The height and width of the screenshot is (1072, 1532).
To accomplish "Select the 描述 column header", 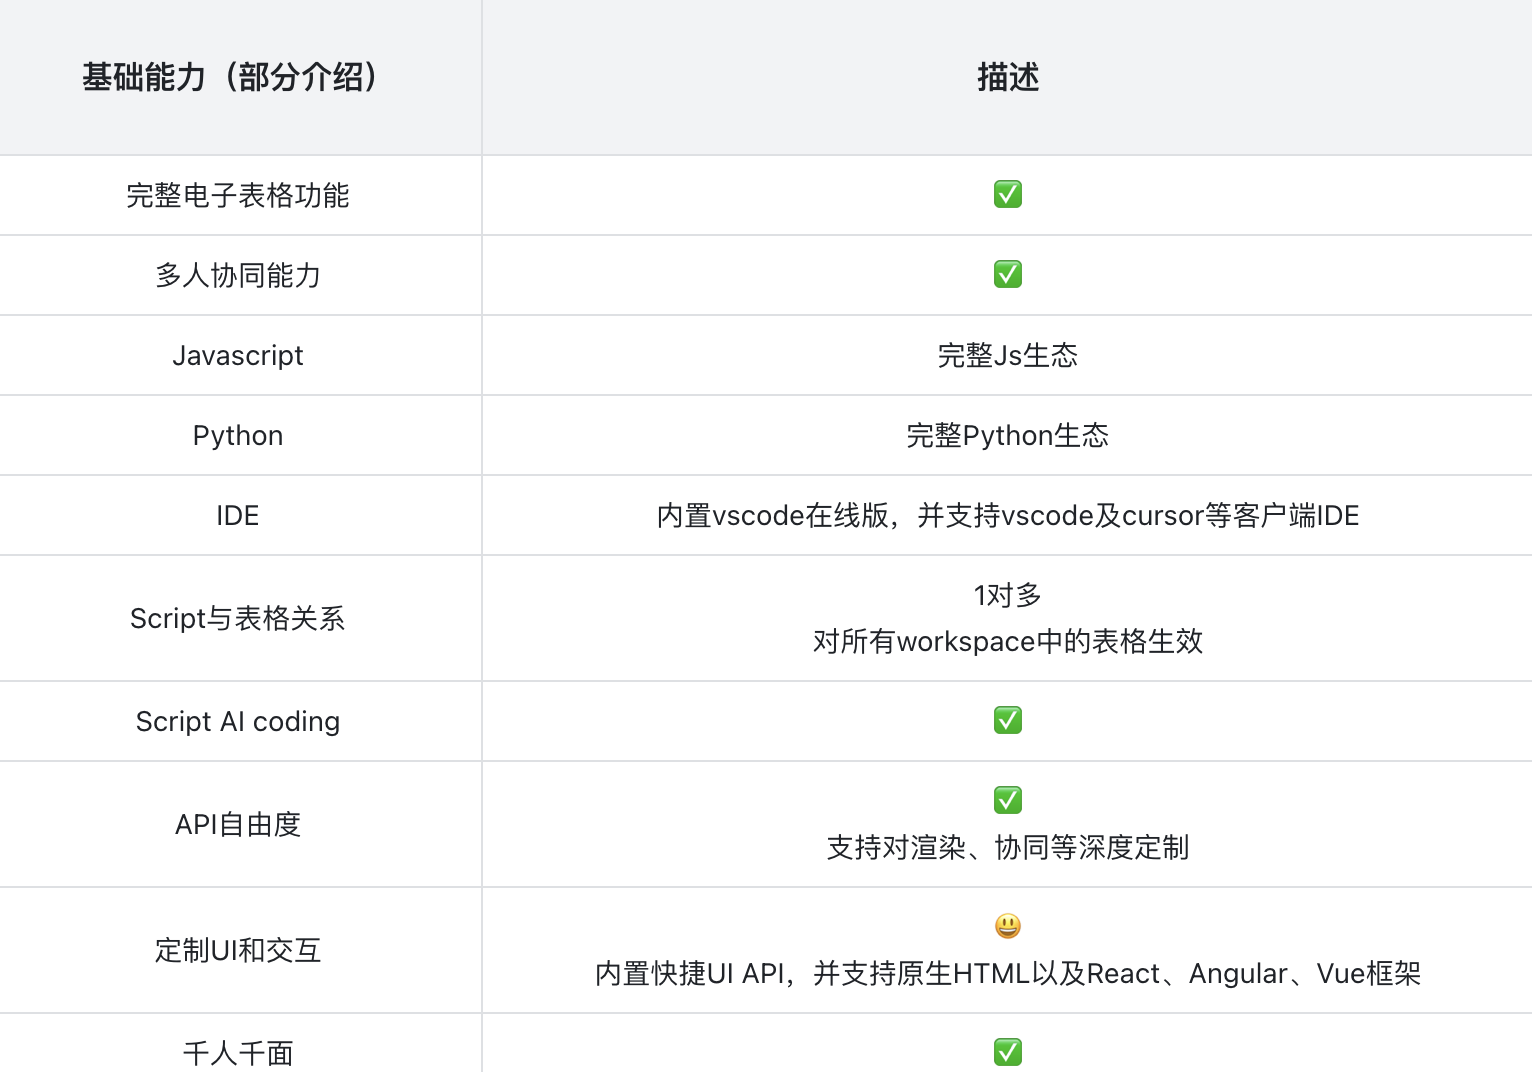I will [x=1007, y=77].
